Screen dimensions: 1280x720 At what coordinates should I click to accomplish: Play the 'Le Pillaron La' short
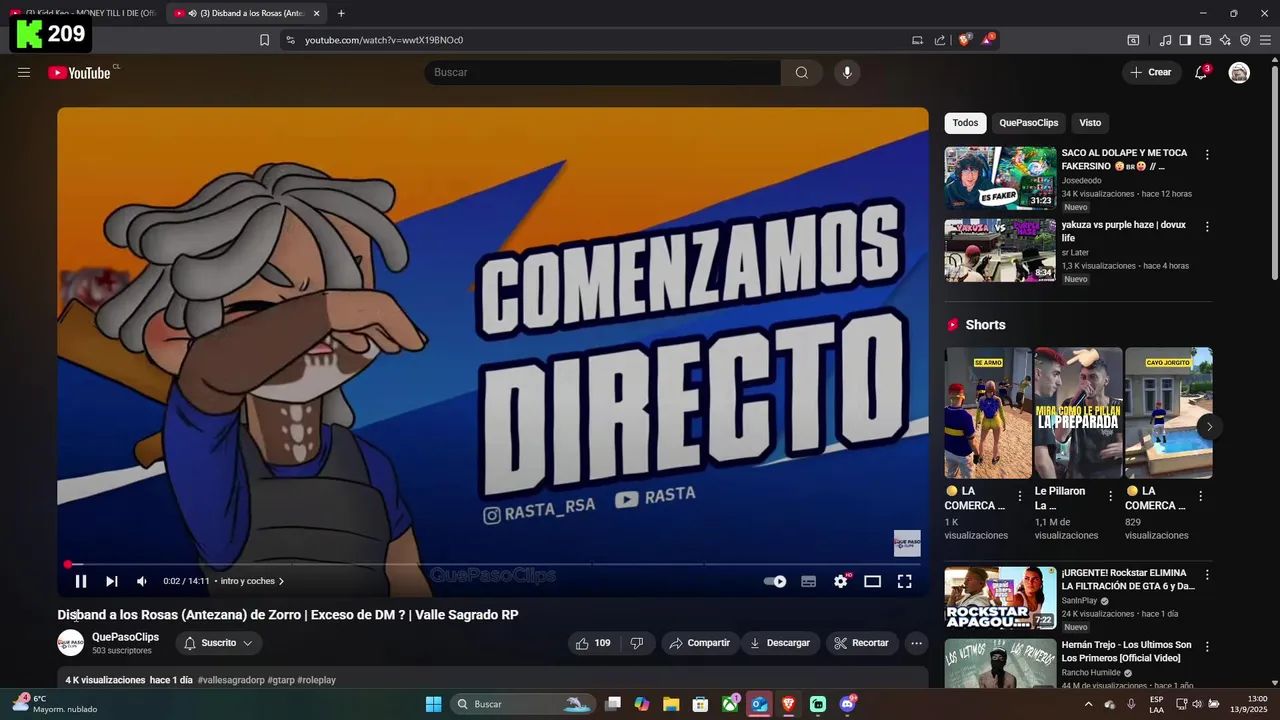click(1078, 413)
